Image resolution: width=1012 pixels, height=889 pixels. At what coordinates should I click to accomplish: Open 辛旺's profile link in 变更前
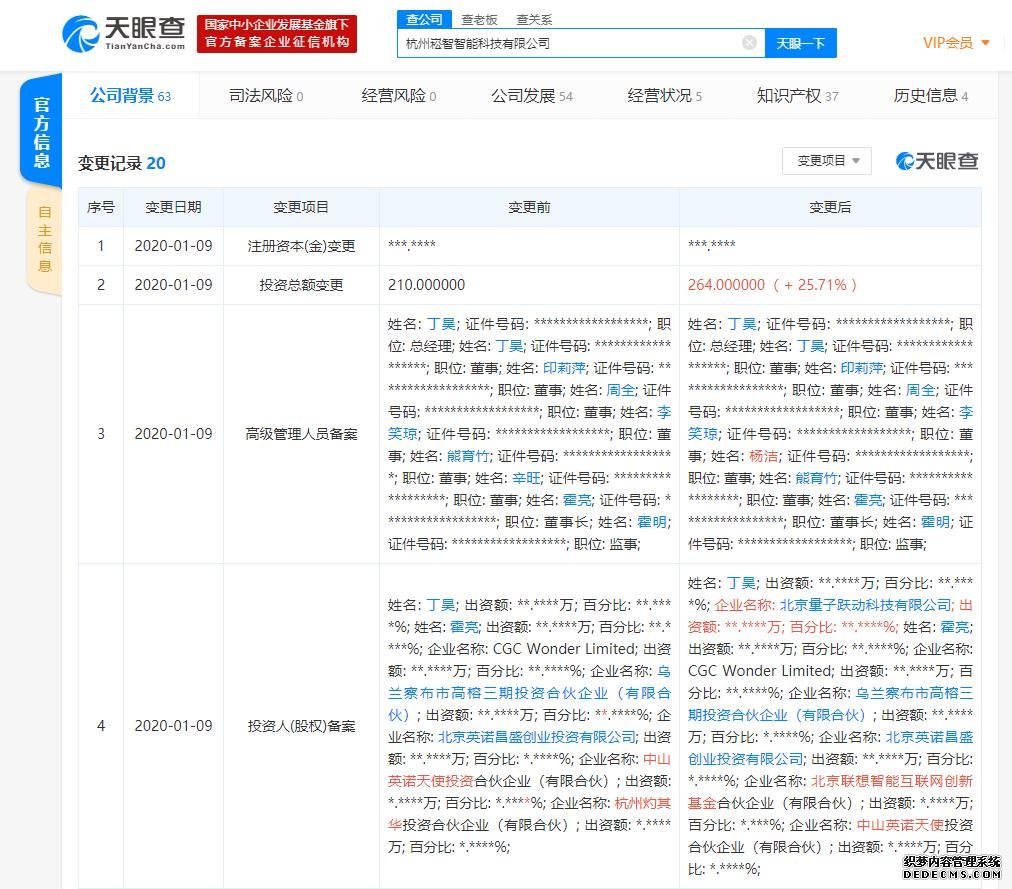point(527,478)
